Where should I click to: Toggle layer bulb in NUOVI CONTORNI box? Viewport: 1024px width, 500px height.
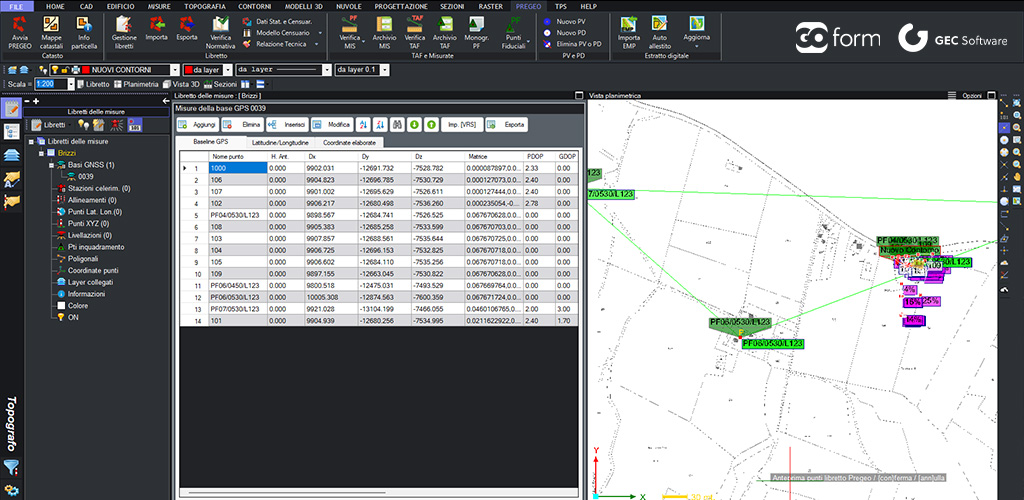pos(56,69)
